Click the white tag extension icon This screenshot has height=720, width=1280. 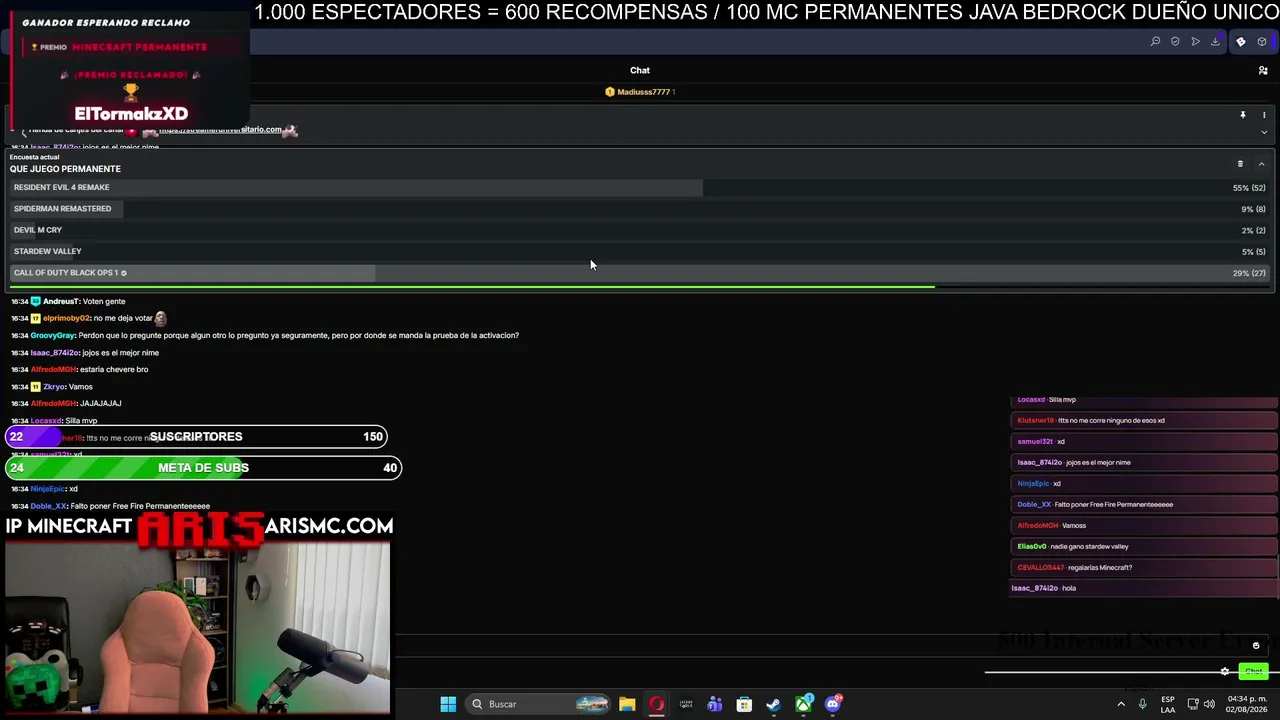click(1241, 41)
